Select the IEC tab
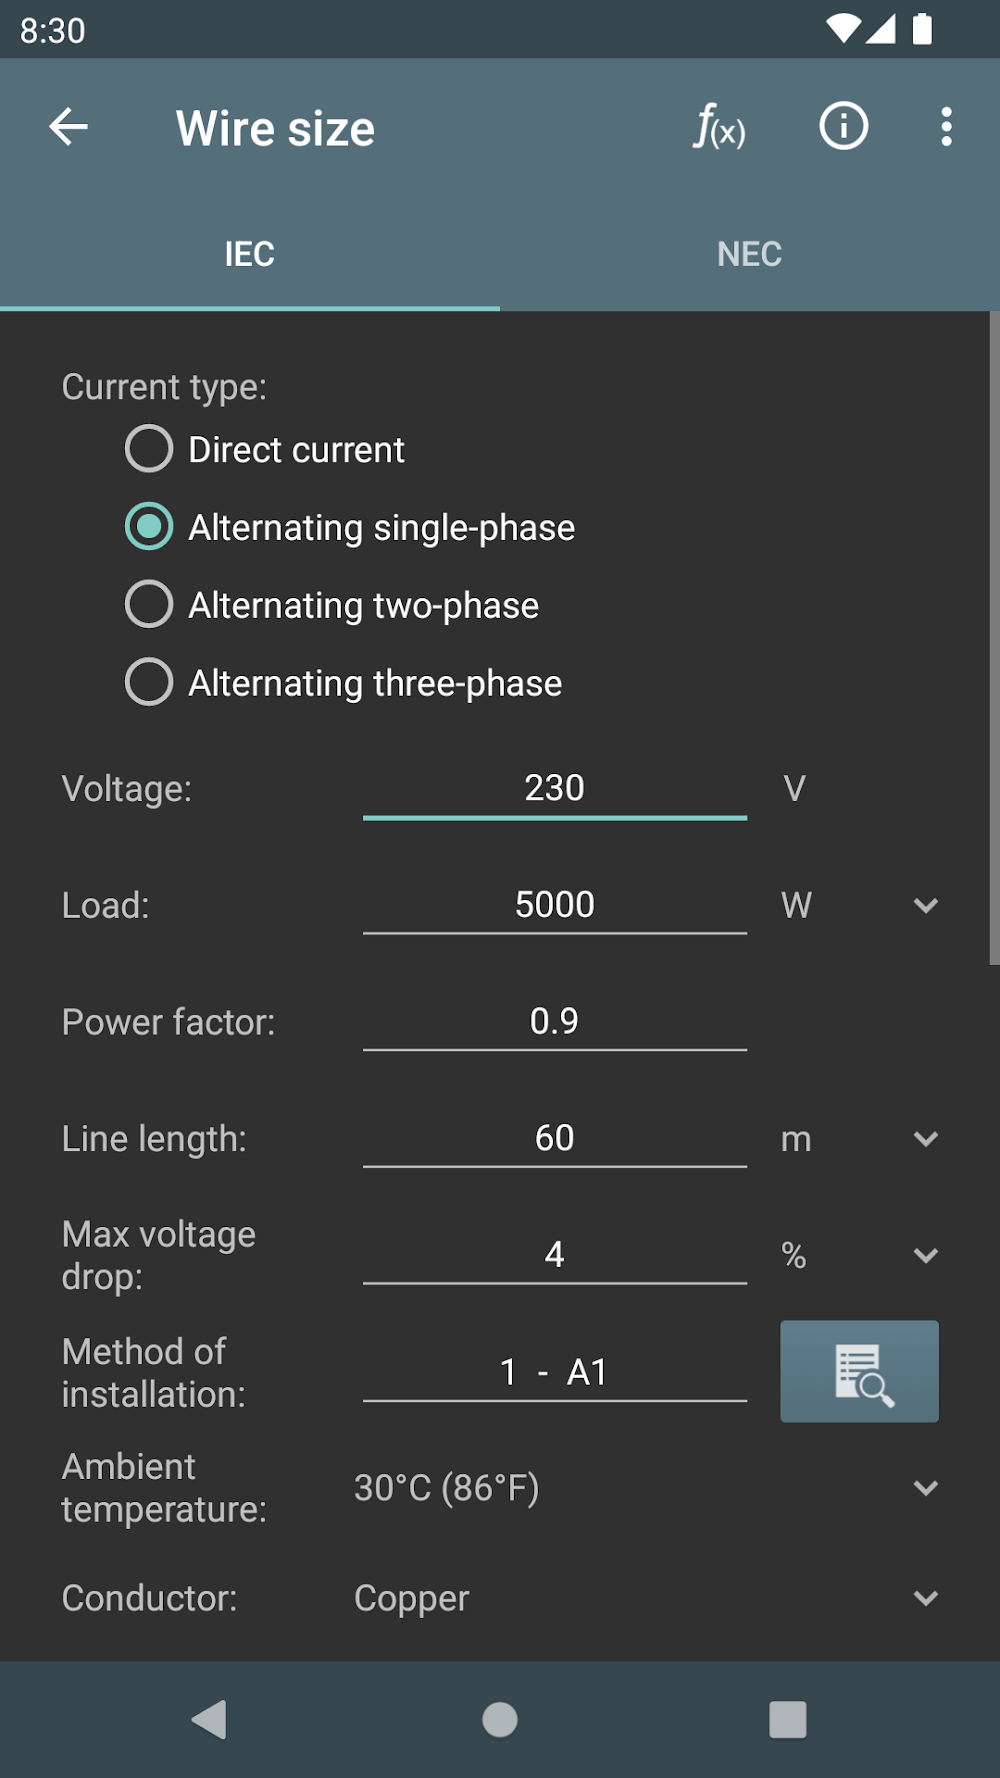 pos(249,254)
